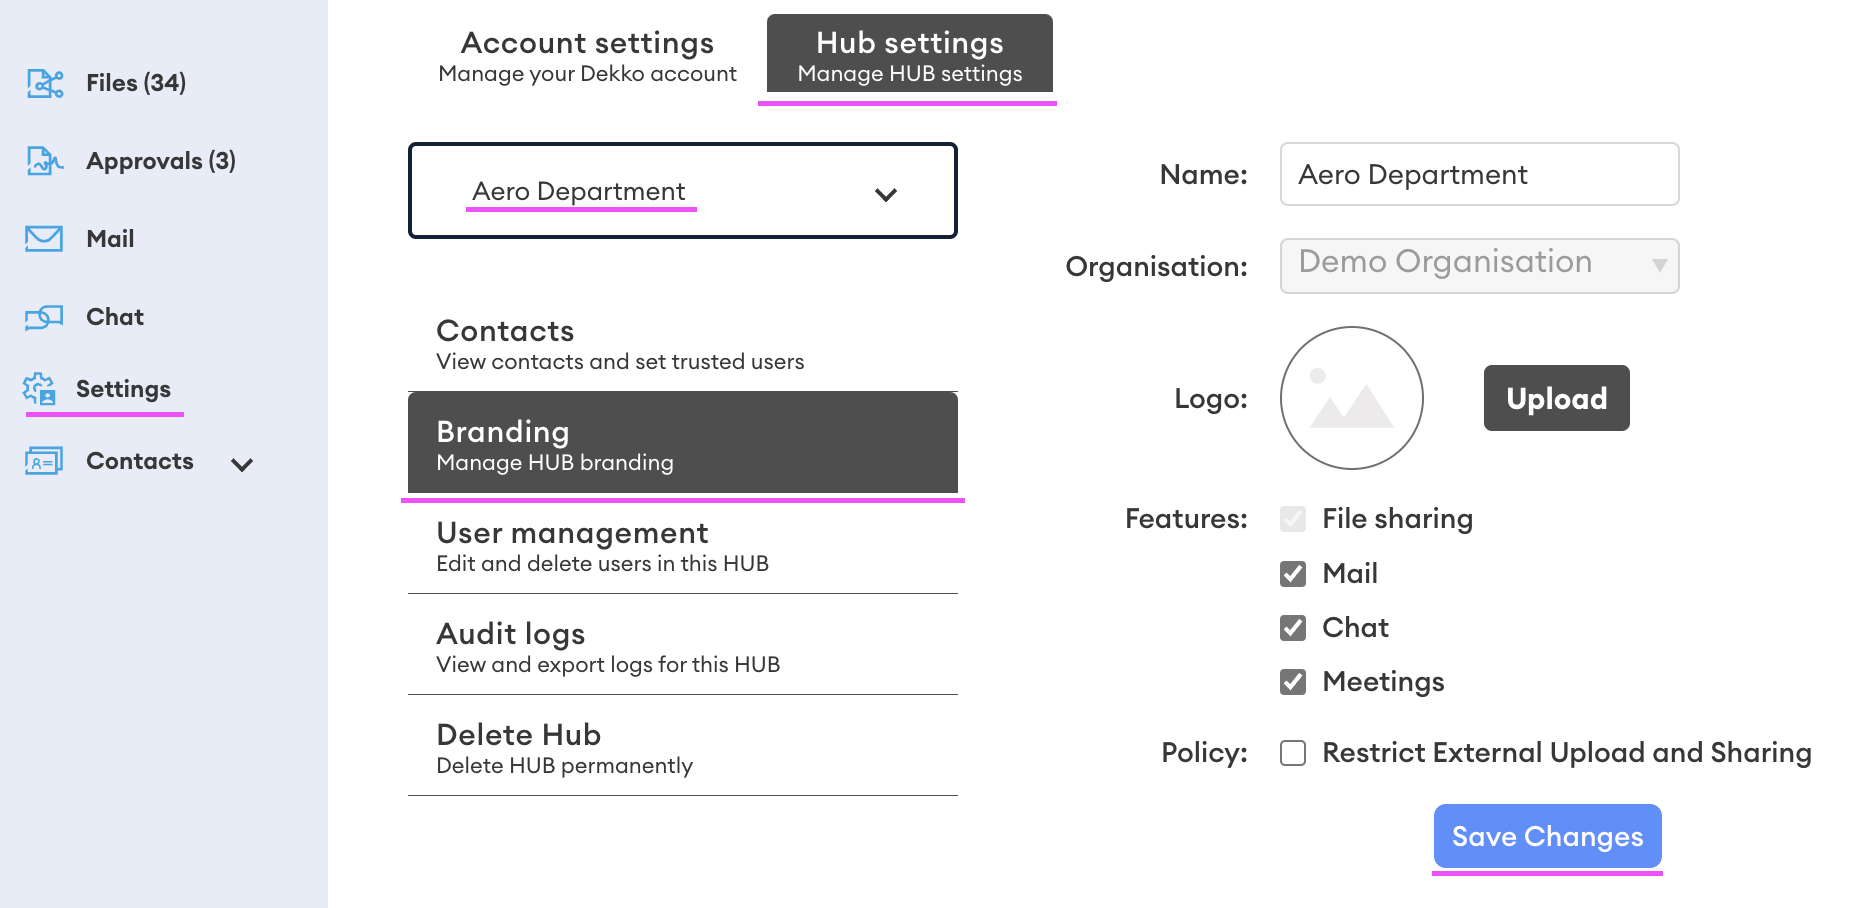The image size is (1854, 908).
Task: Enable Restrict External Upload and Sharing
Action: tap(1293, 752)
